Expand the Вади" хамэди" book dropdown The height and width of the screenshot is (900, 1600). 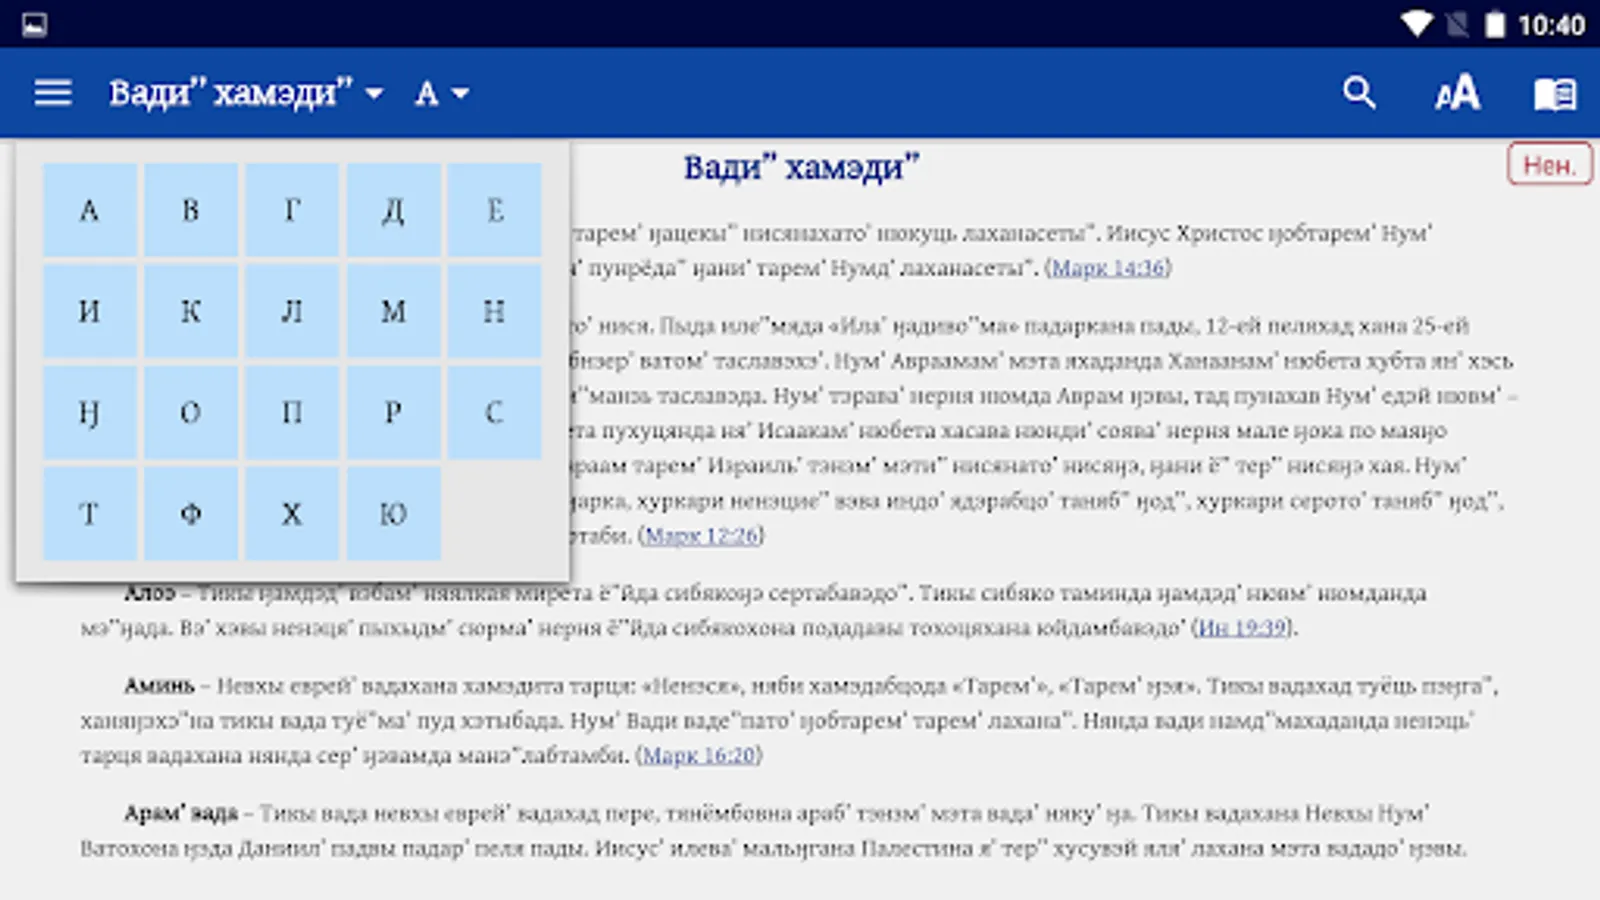[246, 93]
